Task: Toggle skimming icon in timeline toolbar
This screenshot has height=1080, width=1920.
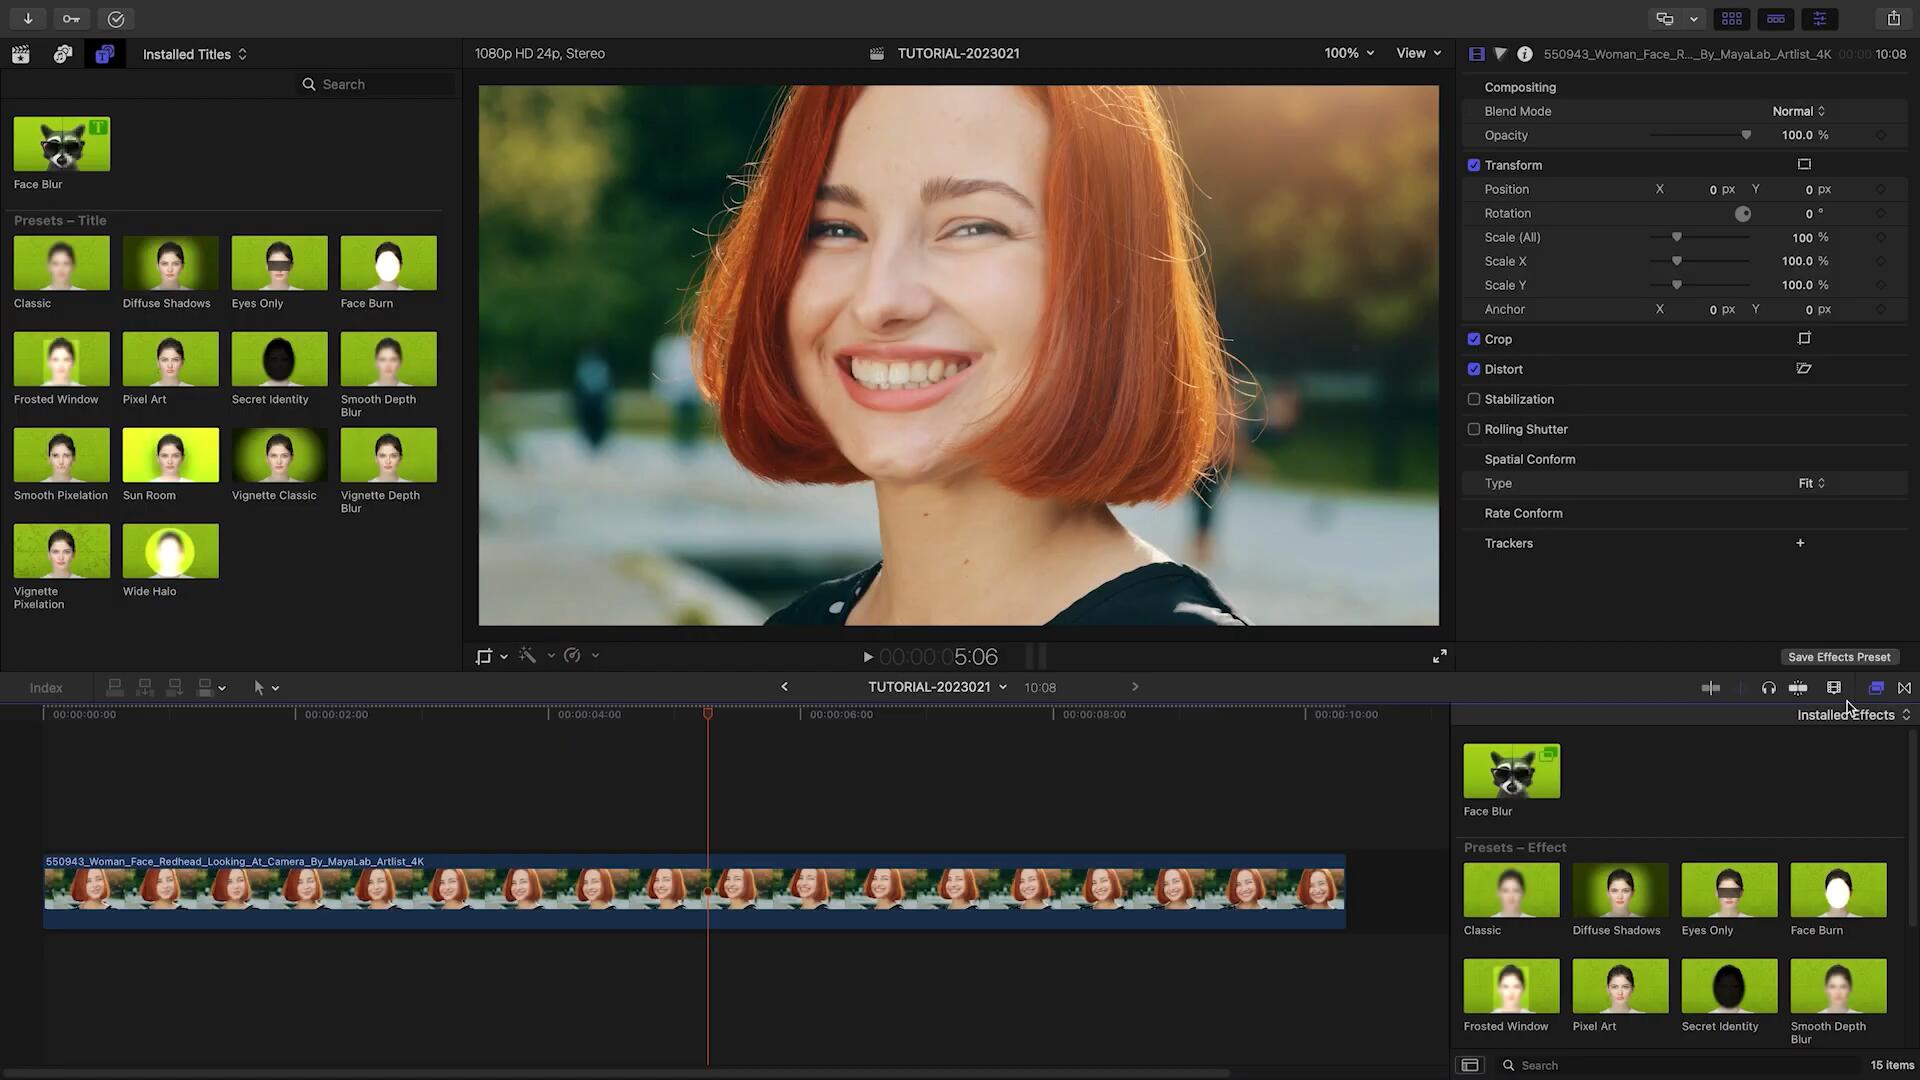Action: tap(1711, 688)
